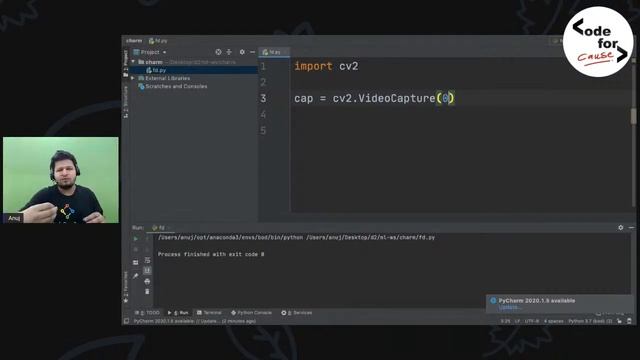Open the Services tool window
The height and width of the screenshot is (360, 640).
[x=297, y=313]
